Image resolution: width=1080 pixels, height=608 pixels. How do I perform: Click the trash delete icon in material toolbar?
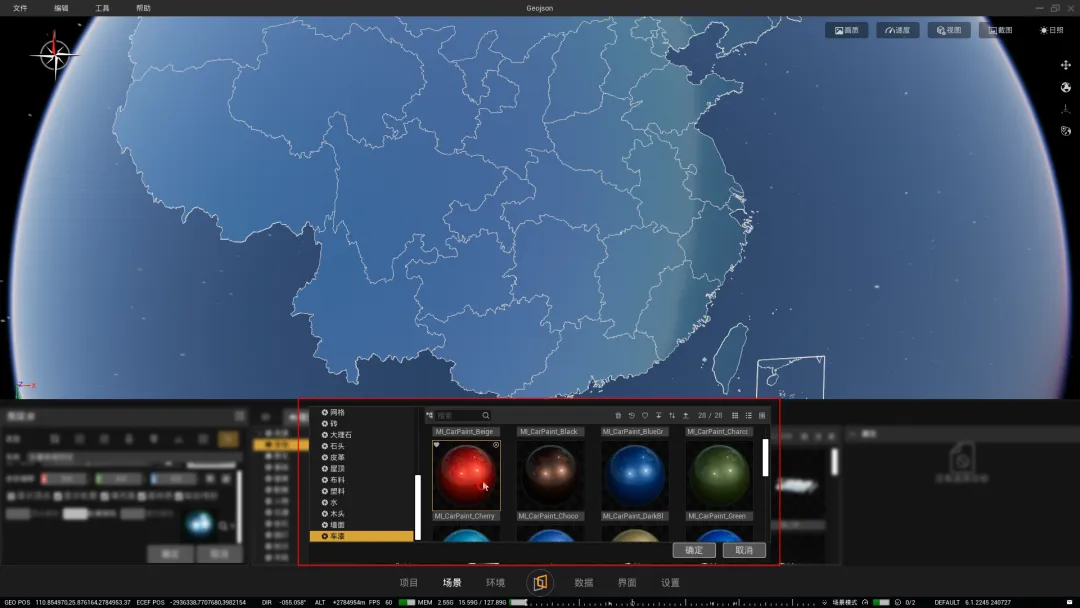(x=618, y=415)
